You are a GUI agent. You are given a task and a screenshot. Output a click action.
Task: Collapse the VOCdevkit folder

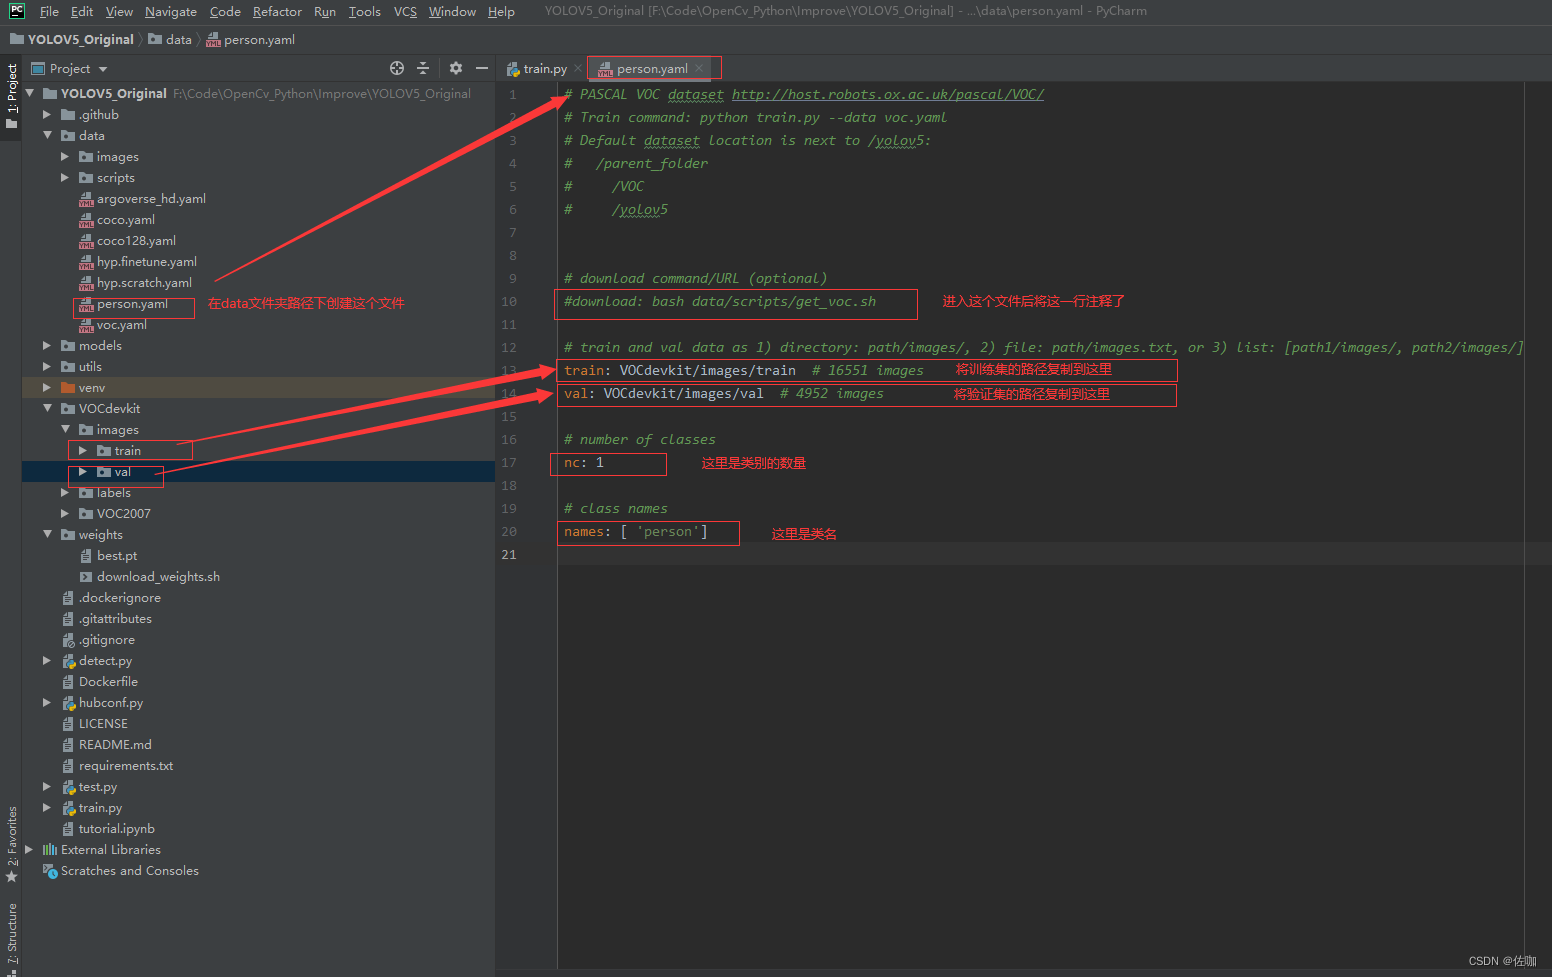point(47,408)
